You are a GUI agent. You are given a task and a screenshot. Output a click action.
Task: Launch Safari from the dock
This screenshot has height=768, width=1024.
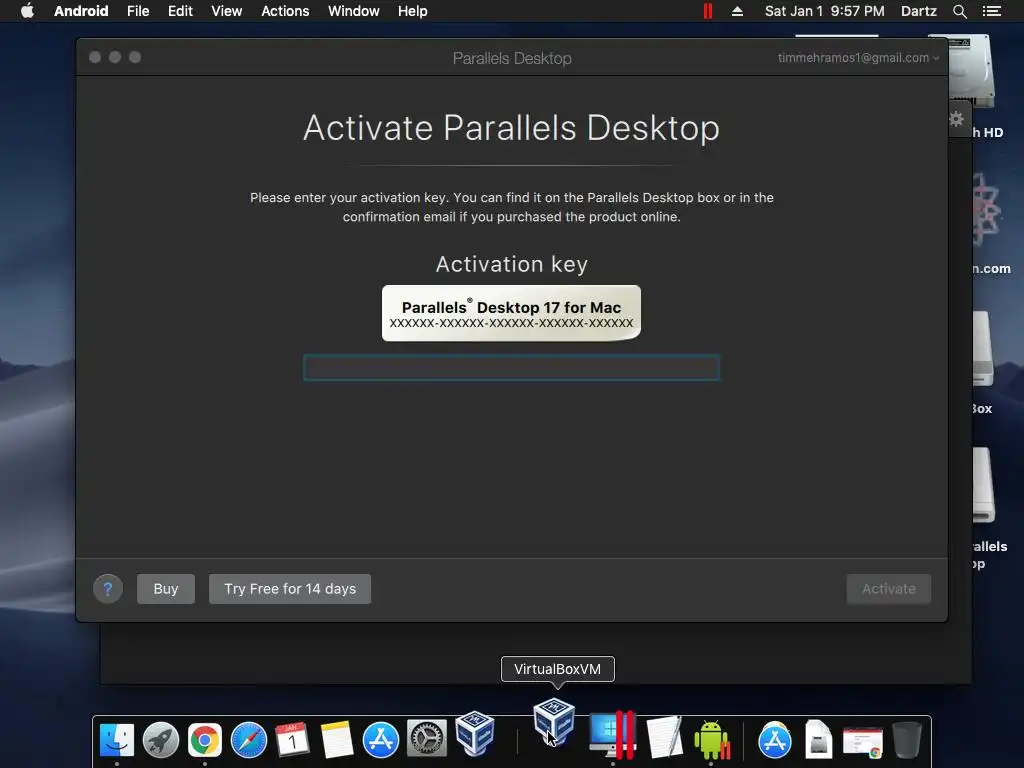click(249, 740)
